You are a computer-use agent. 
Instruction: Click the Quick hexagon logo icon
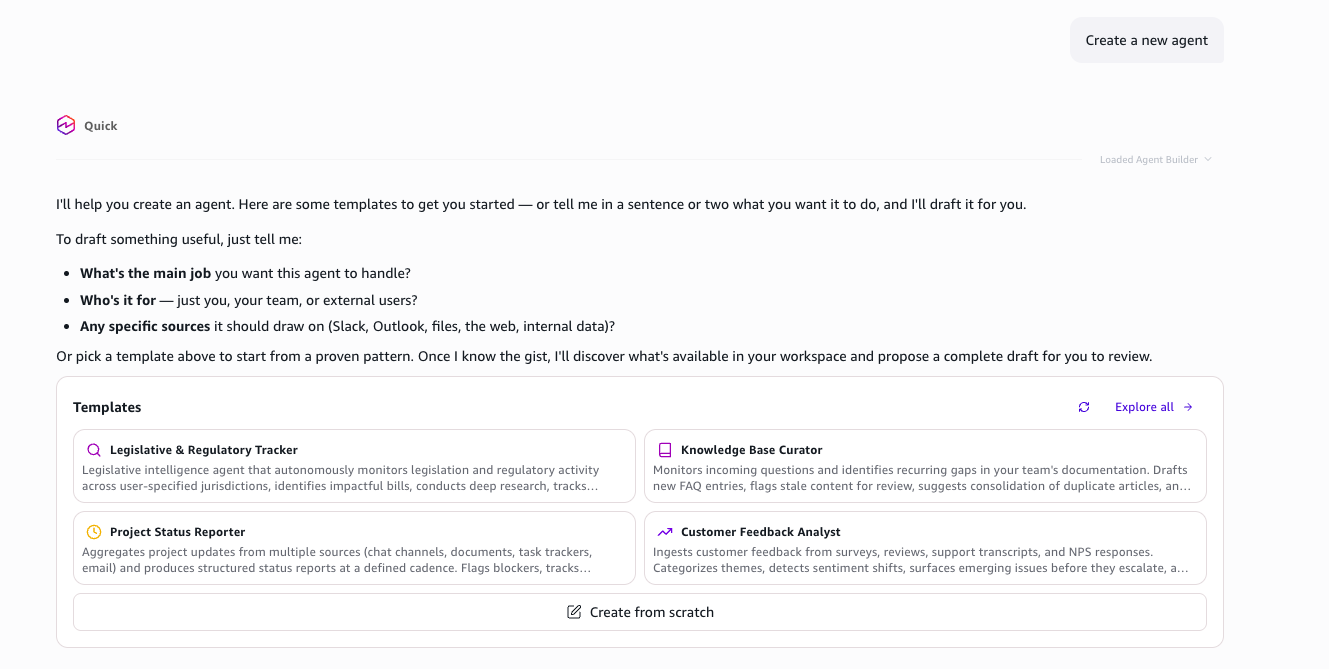coord(66,125)
